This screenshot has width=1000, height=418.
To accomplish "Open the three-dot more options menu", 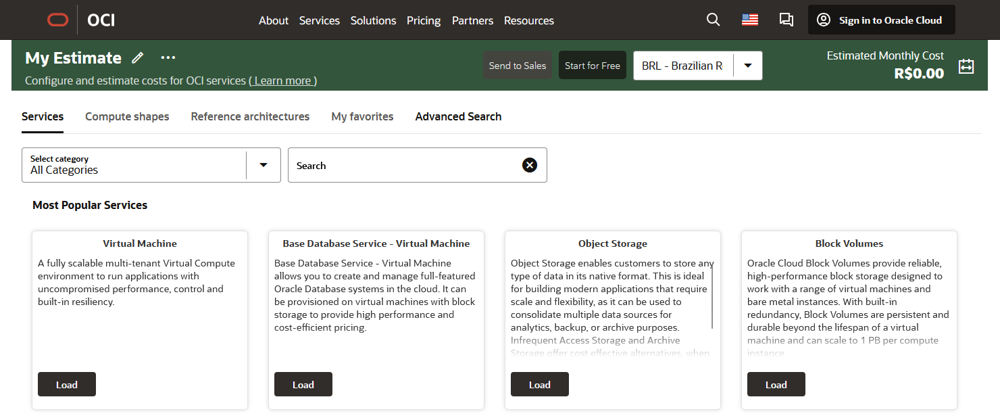I will (168, 58).
